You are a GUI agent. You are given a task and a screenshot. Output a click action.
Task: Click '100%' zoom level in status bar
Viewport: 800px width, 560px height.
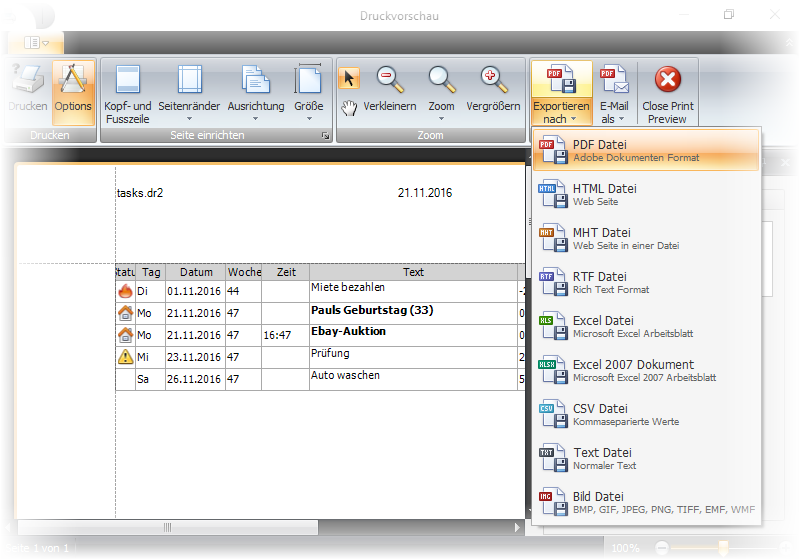click(625, 548)
